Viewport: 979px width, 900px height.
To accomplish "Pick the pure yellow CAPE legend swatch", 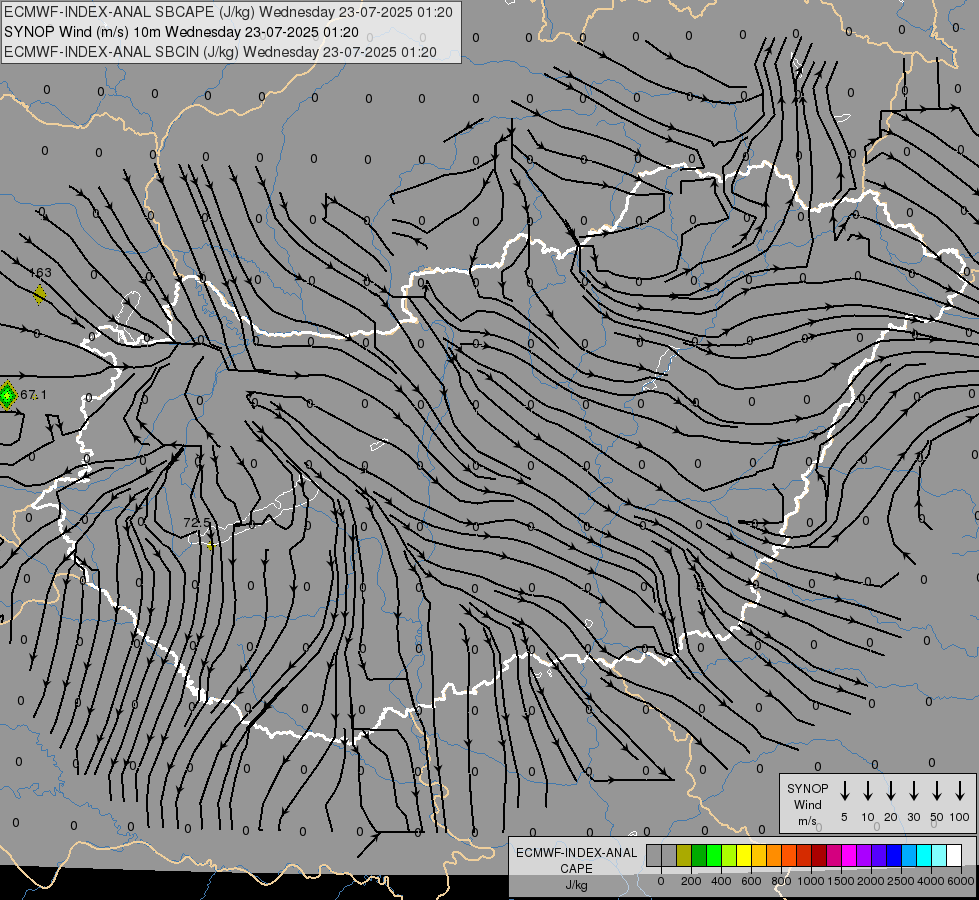I will (744, 855).
